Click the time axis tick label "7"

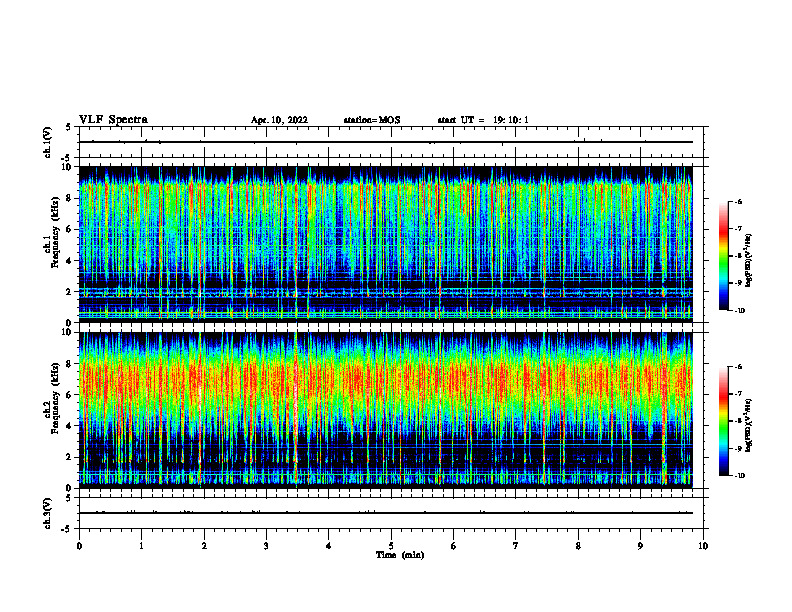click(x=516, y=546)
